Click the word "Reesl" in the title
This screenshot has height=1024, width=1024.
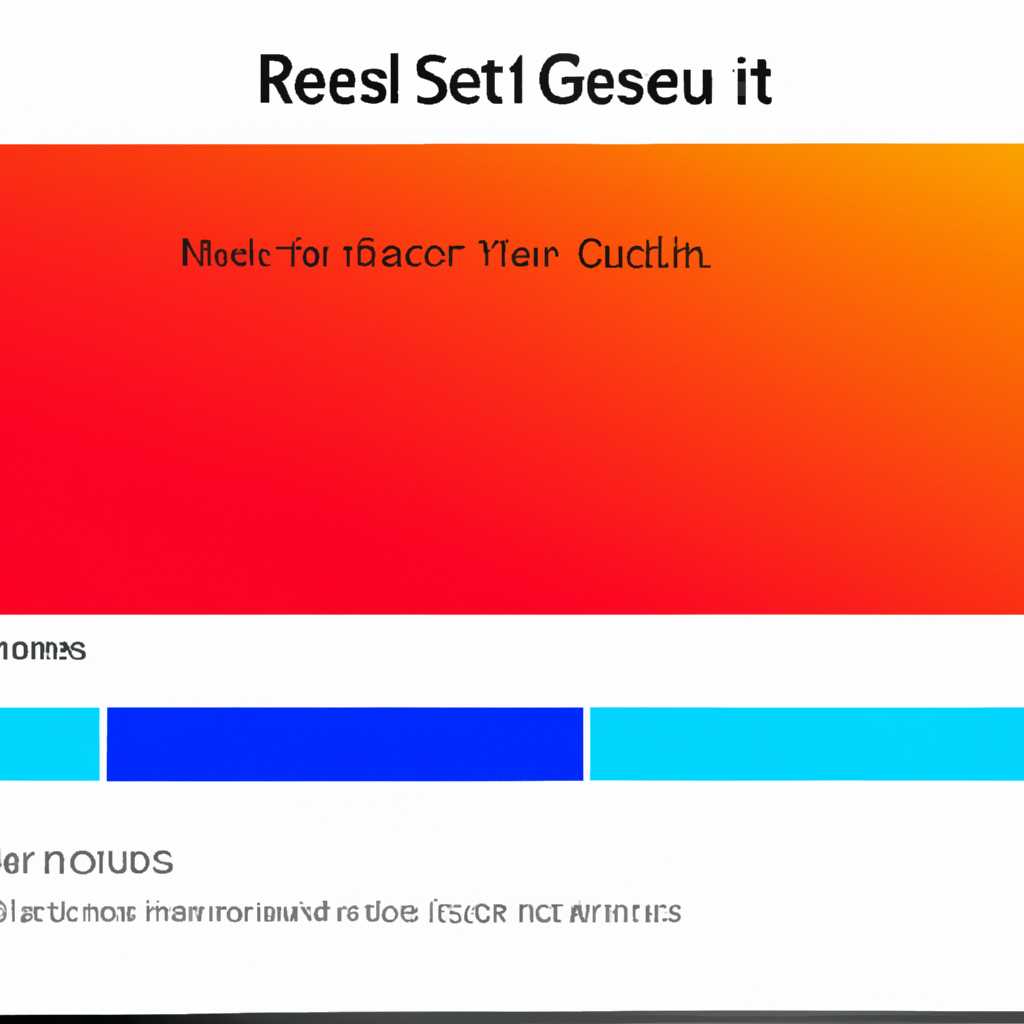point(328,80)
